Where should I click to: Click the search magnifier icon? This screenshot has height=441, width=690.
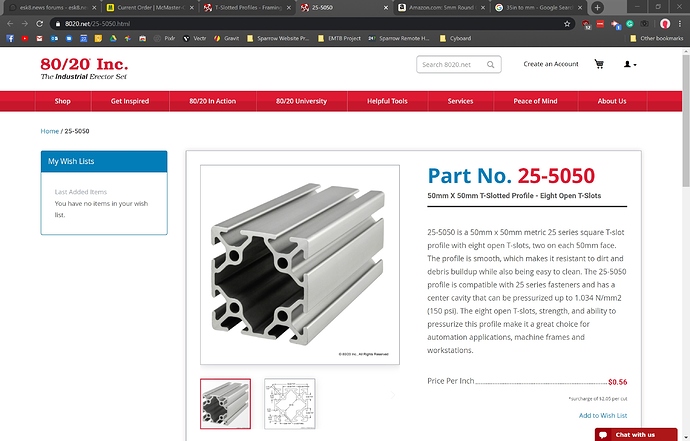(491, 64)
